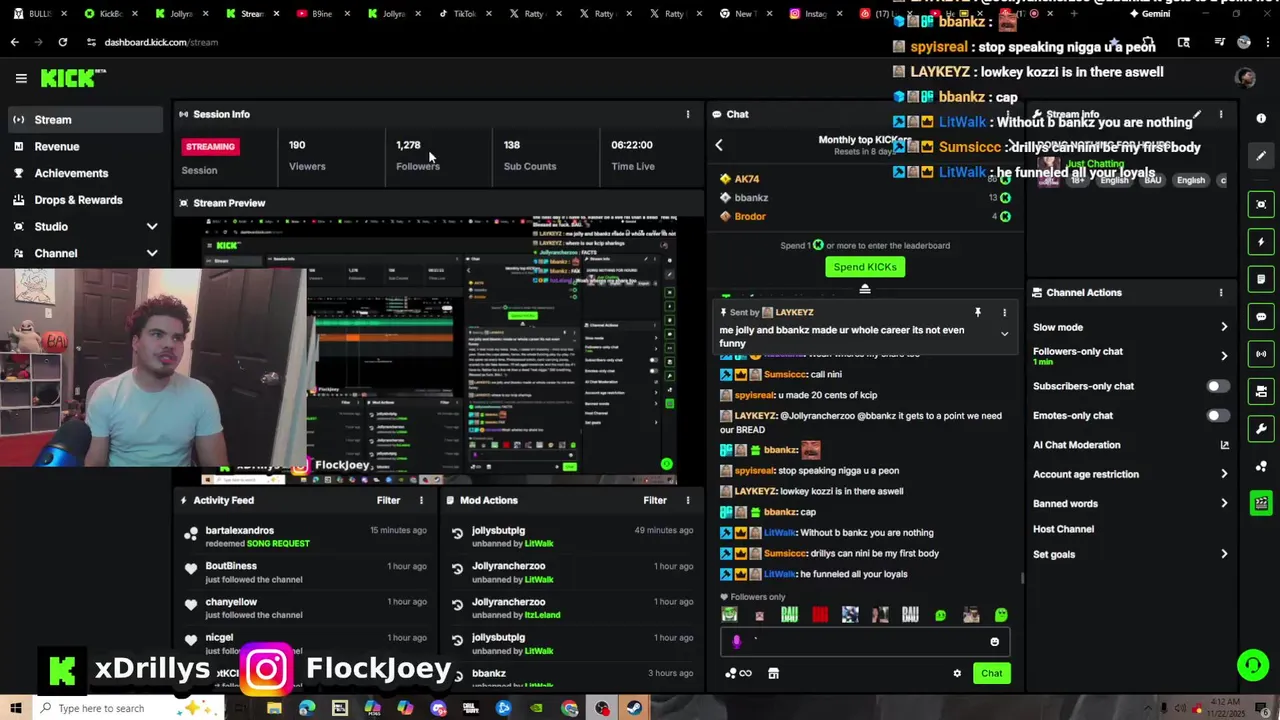
Task: Open the hamburger menu beside the Kick logo
Action: point(21,78)
